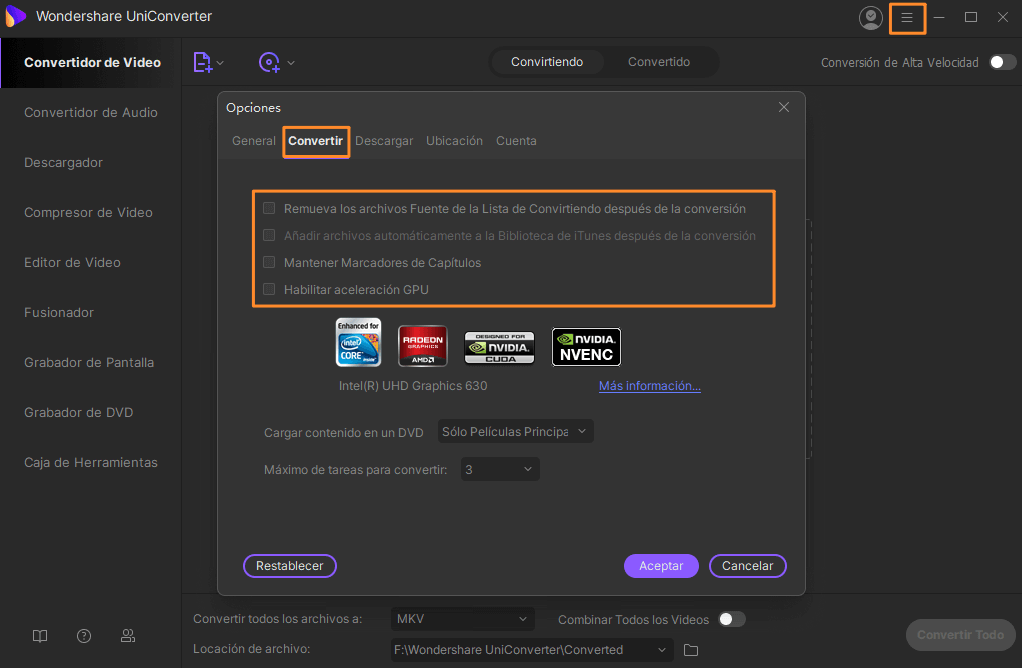Click the user account profile icon
Screen dimensions: 1022x668
[871, 17]
